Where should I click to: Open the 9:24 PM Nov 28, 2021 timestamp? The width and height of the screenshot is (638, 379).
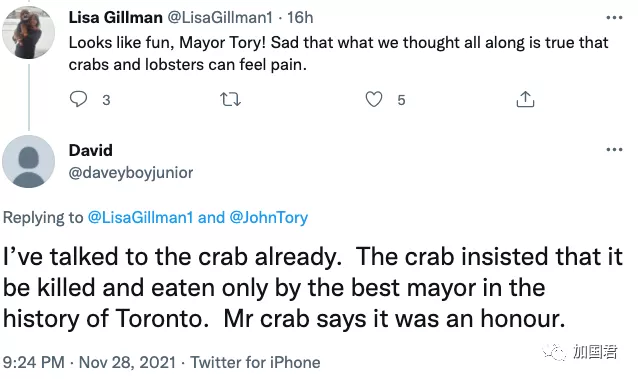[x=89, y=362]
